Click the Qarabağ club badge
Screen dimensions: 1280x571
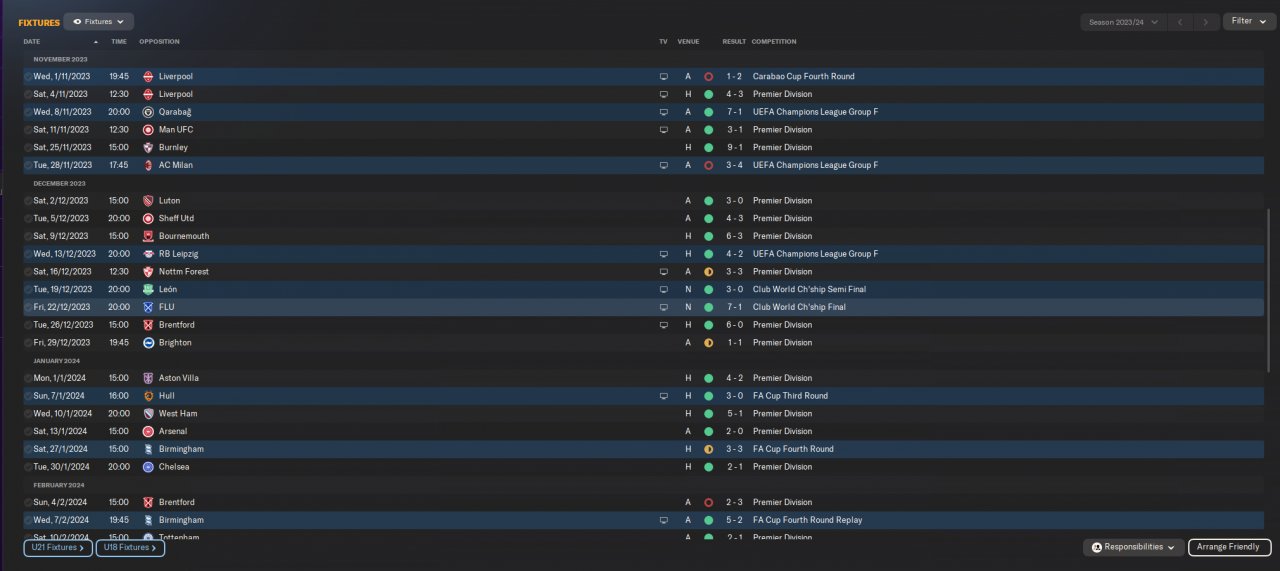(148, 112)
